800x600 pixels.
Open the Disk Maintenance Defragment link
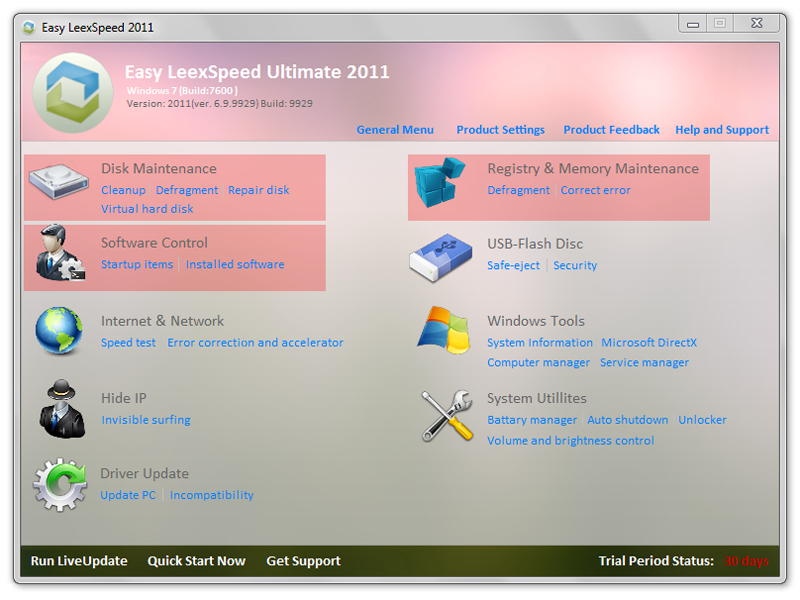tap(187, 190)
